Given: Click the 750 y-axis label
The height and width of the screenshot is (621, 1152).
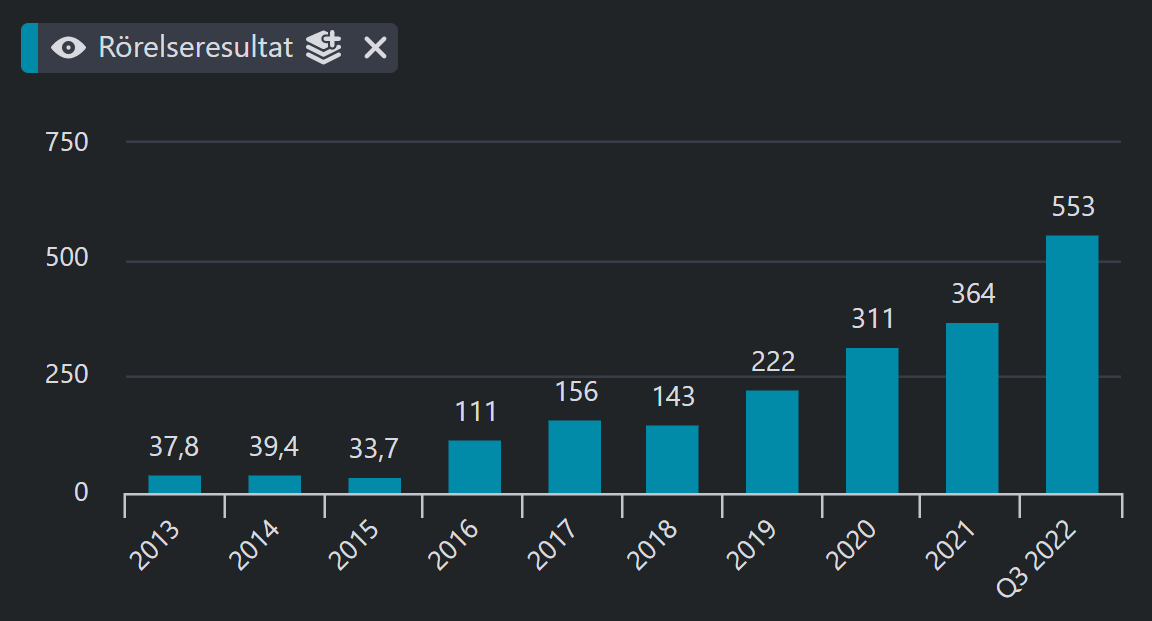Looking at the screenshot, I should [x=67, y=142].
